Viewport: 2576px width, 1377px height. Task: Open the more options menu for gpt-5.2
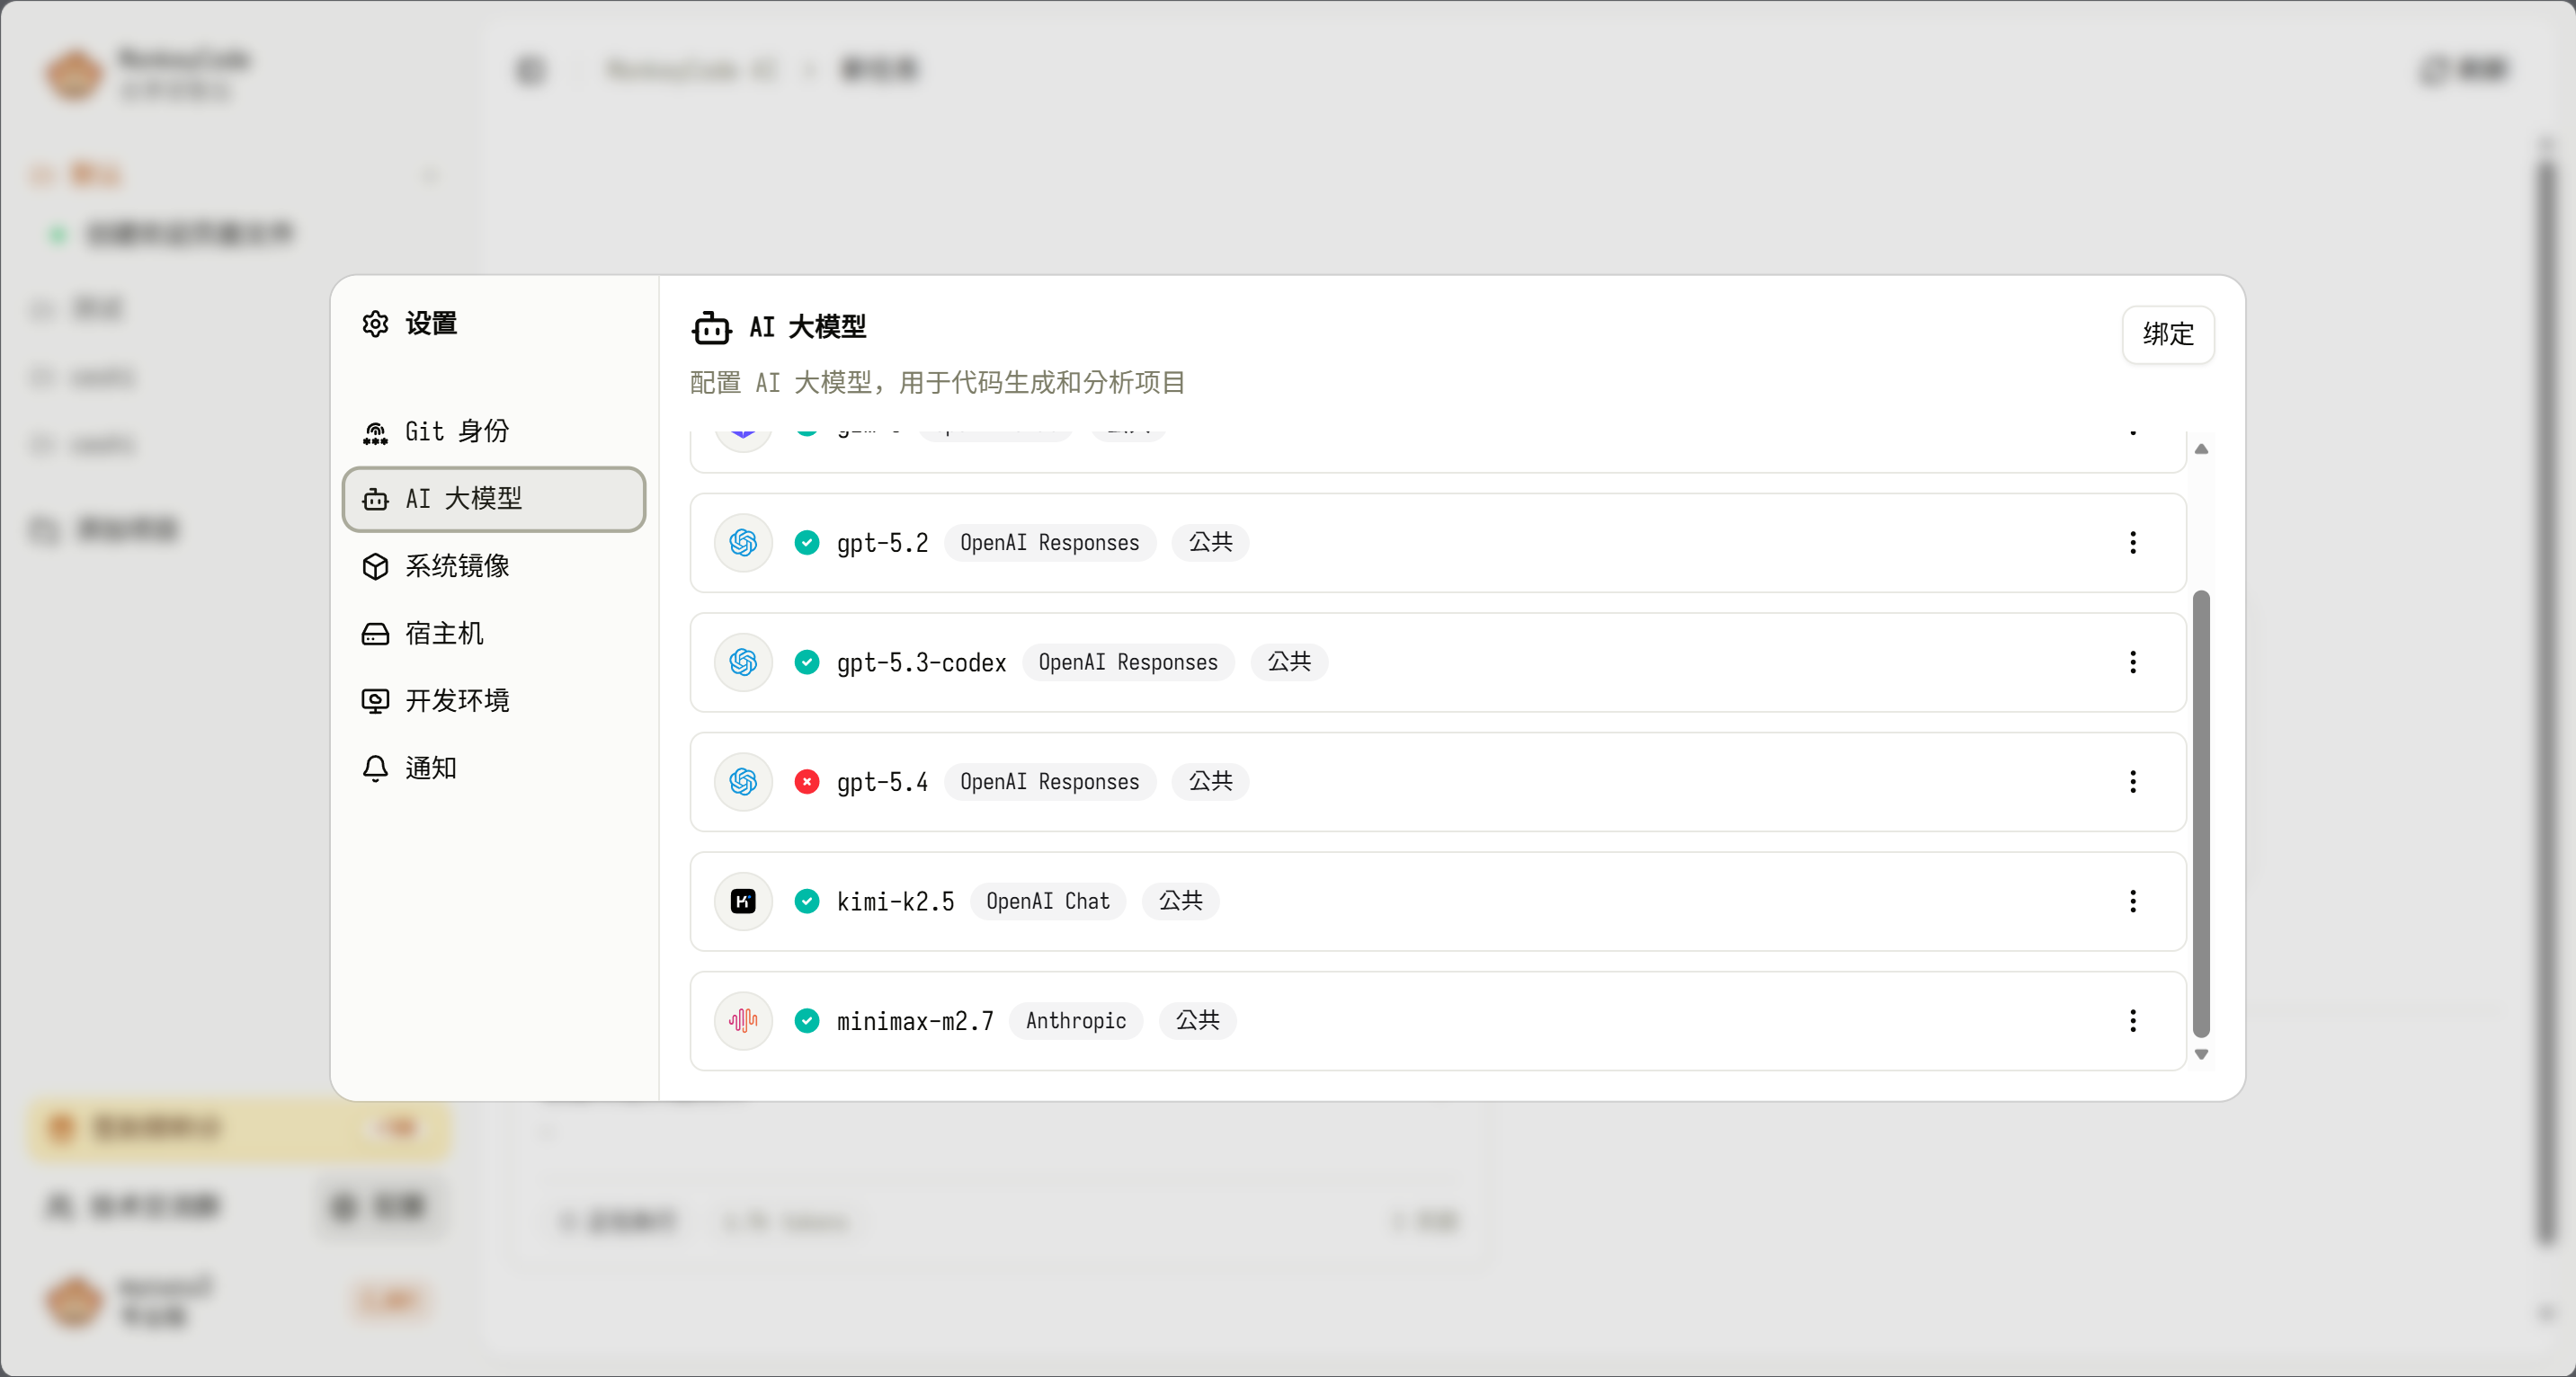(2132, 542)
